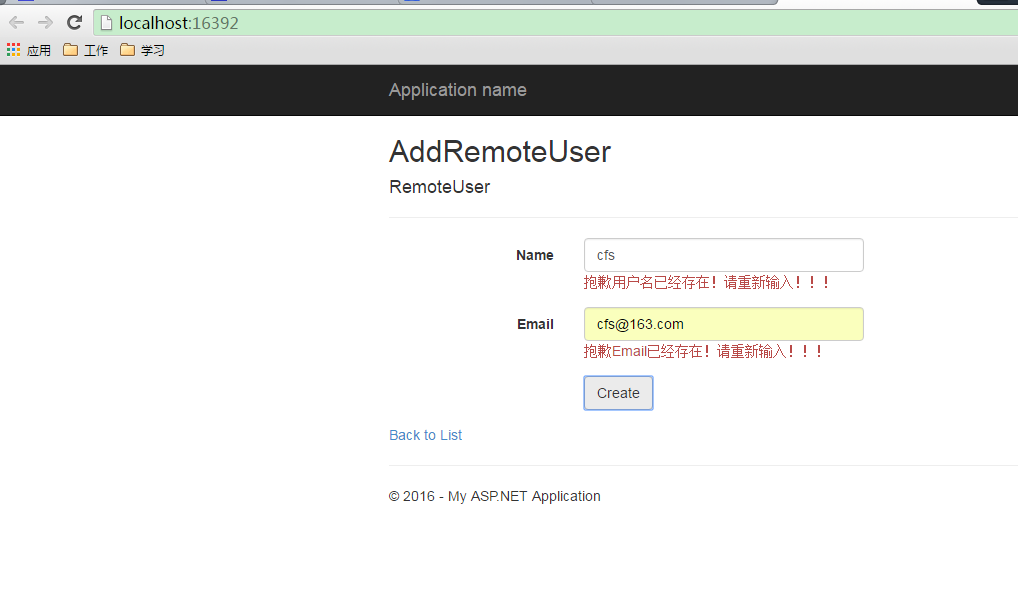Image resolution: width=1018 pixels, height=598 pixels.
Task: Click the RemoteUser subheading text
Action: (x=440, y=187)
